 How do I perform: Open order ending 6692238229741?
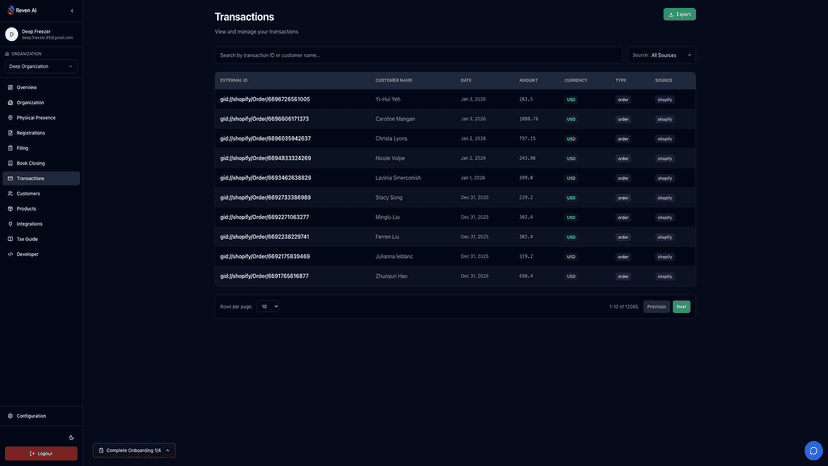pyautogui.click(x=265, y=237)
